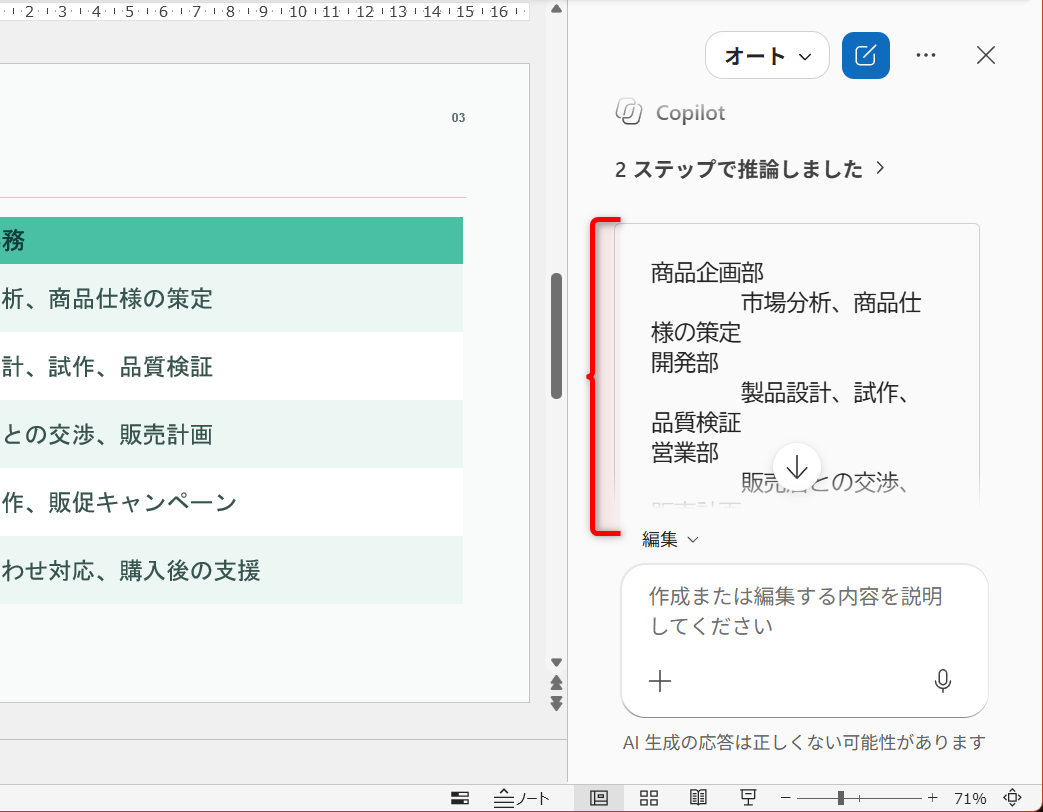
Task: Open the オート mode dropdown
Action: 767,55
